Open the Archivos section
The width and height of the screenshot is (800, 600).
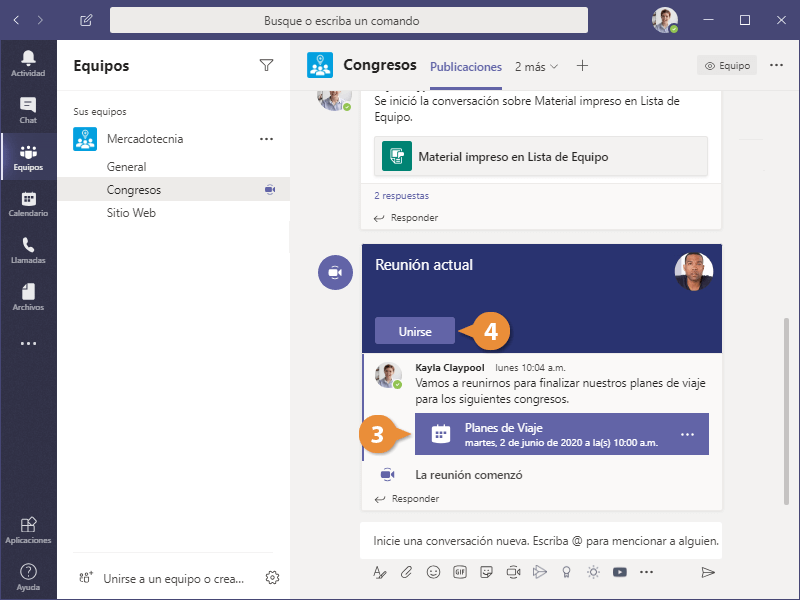[28, 297]
